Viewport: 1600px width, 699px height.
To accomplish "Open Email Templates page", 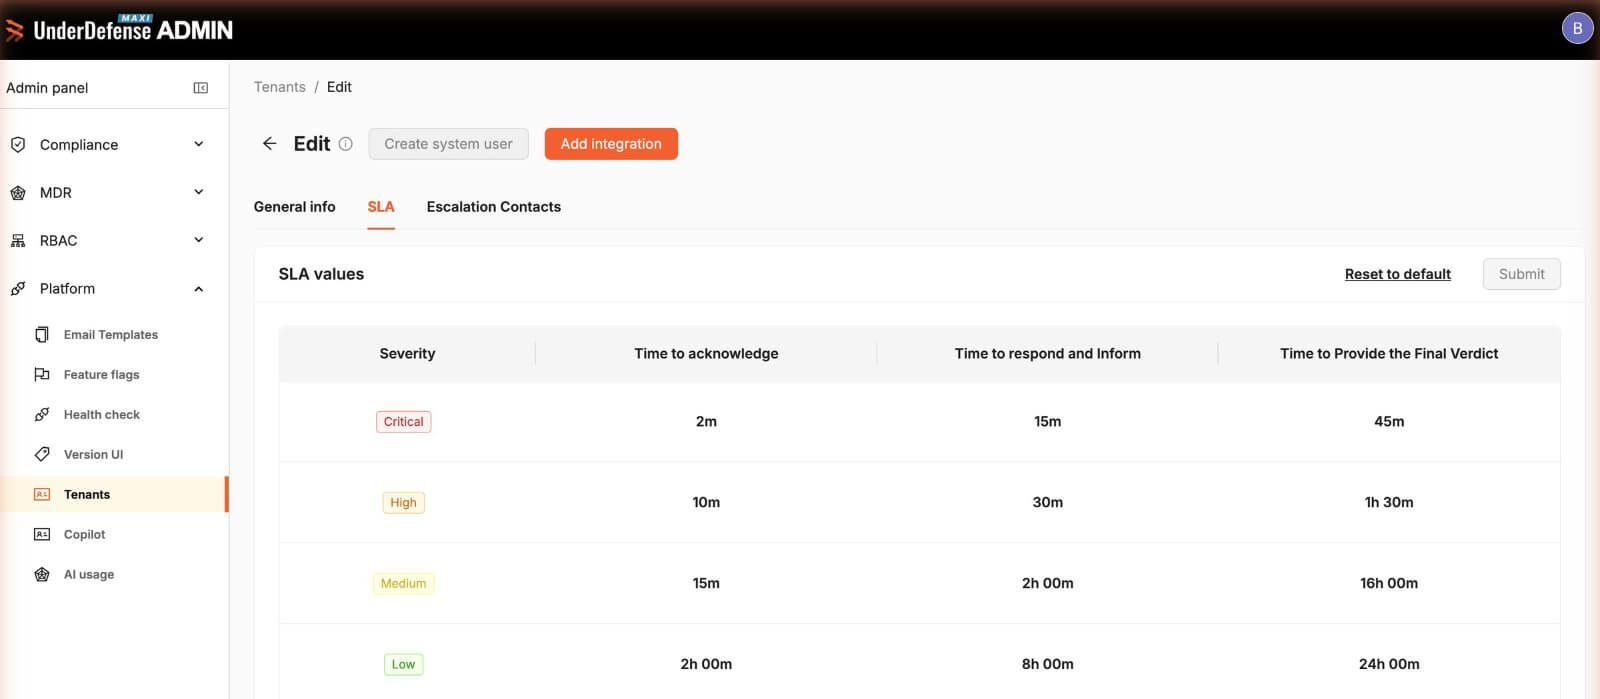I will pyautogui.click(x=111, y=335).
